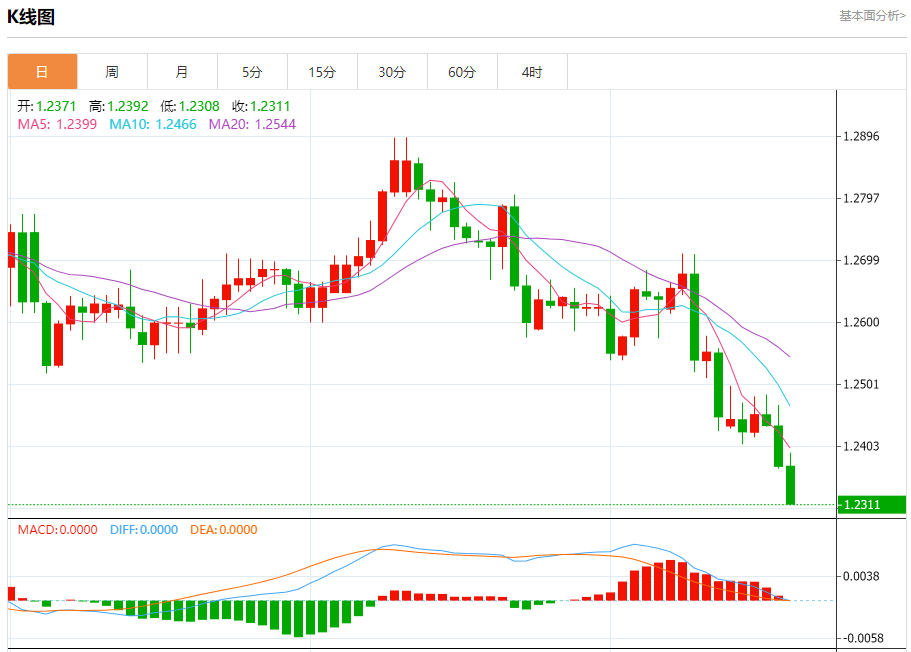The width and height of the screenshot is (911, 652).
Task: Open the 60分 chart tab
Action: click(462, 72)
